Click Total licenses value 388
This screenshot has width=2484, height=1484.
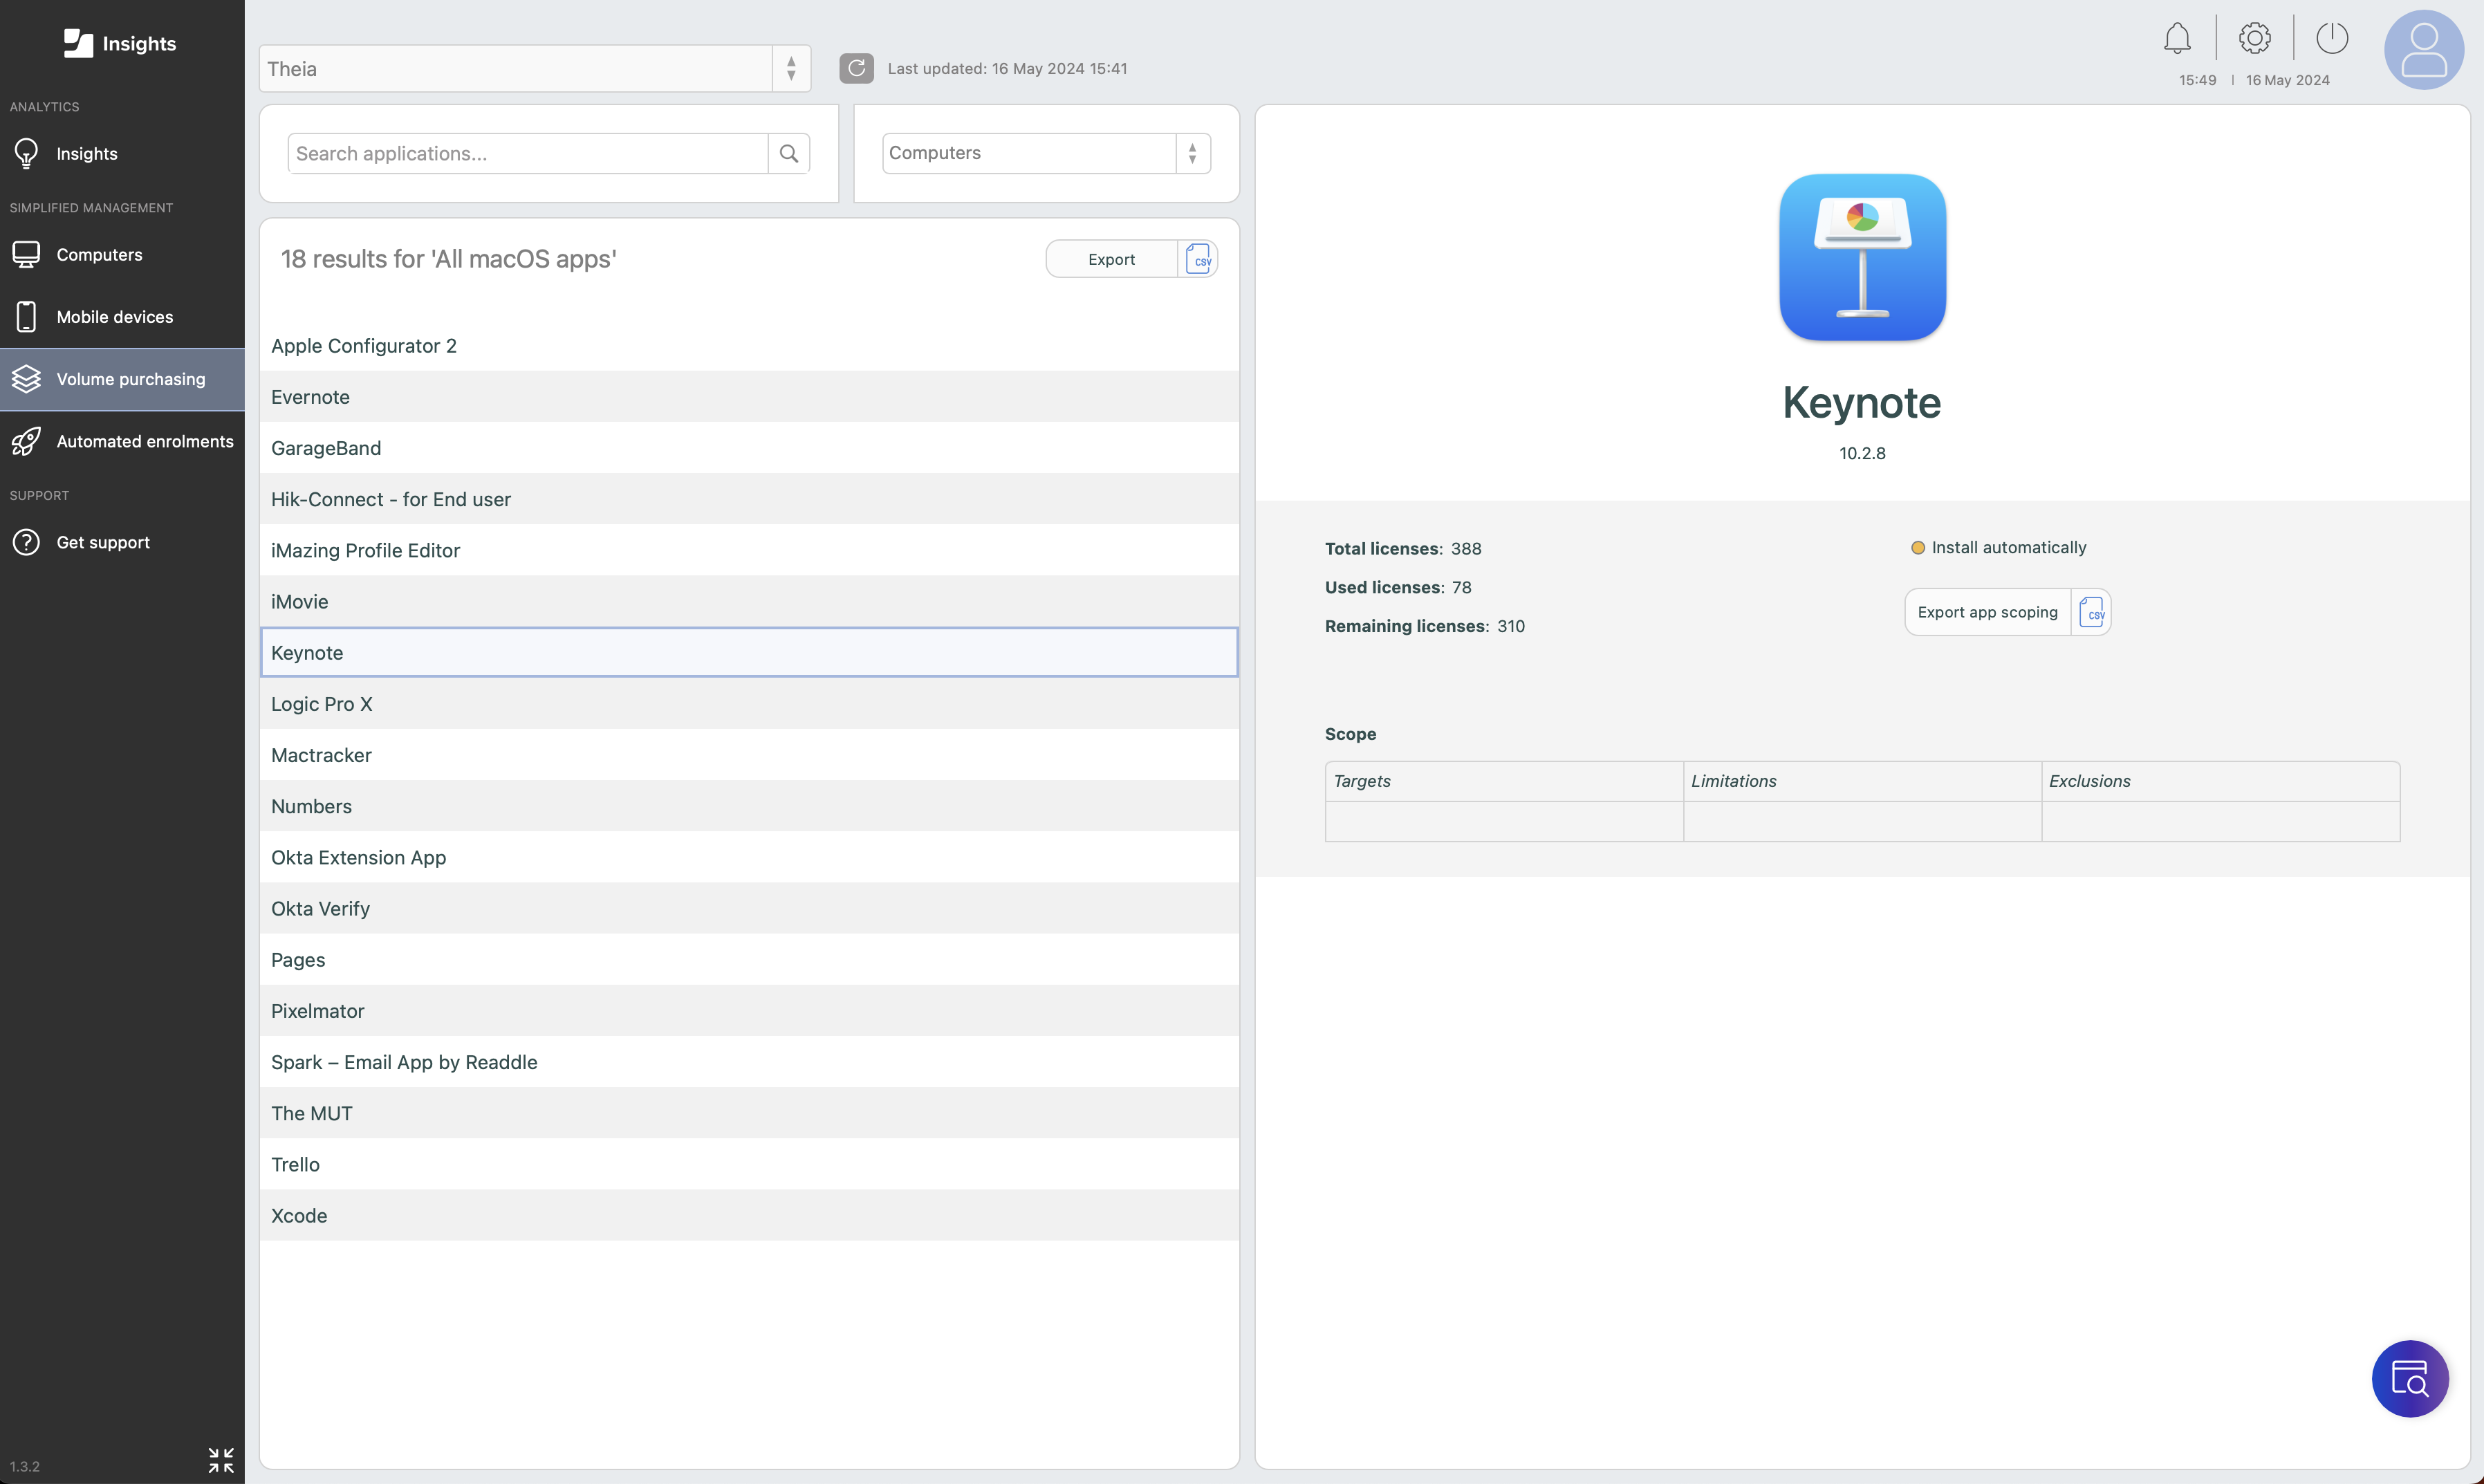[1466, 548]
